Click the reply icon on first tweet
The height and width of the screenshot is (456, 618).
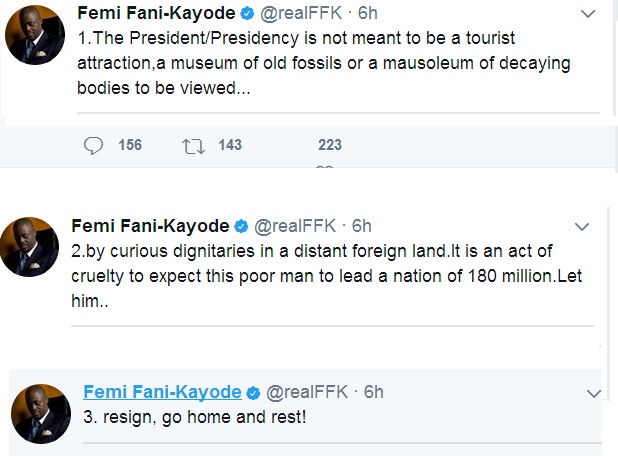pyautogui.click(x=94, y=145)
